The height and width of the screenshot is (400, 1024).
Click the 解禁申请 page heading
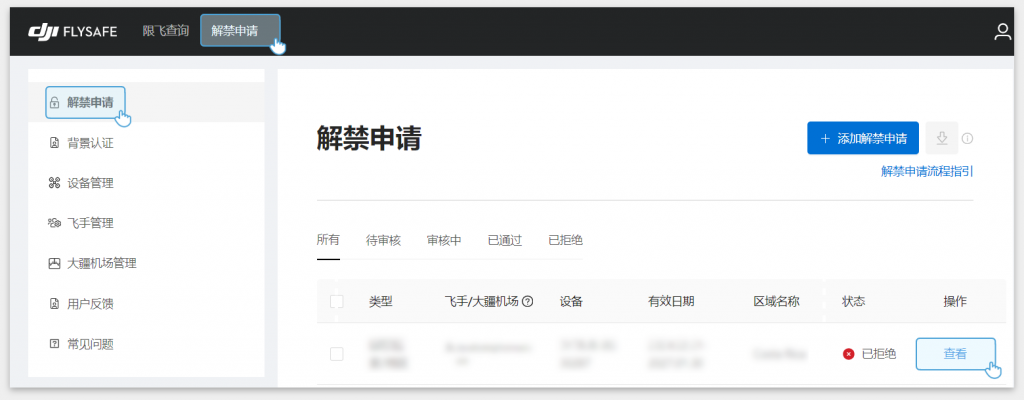pos(369,138)
